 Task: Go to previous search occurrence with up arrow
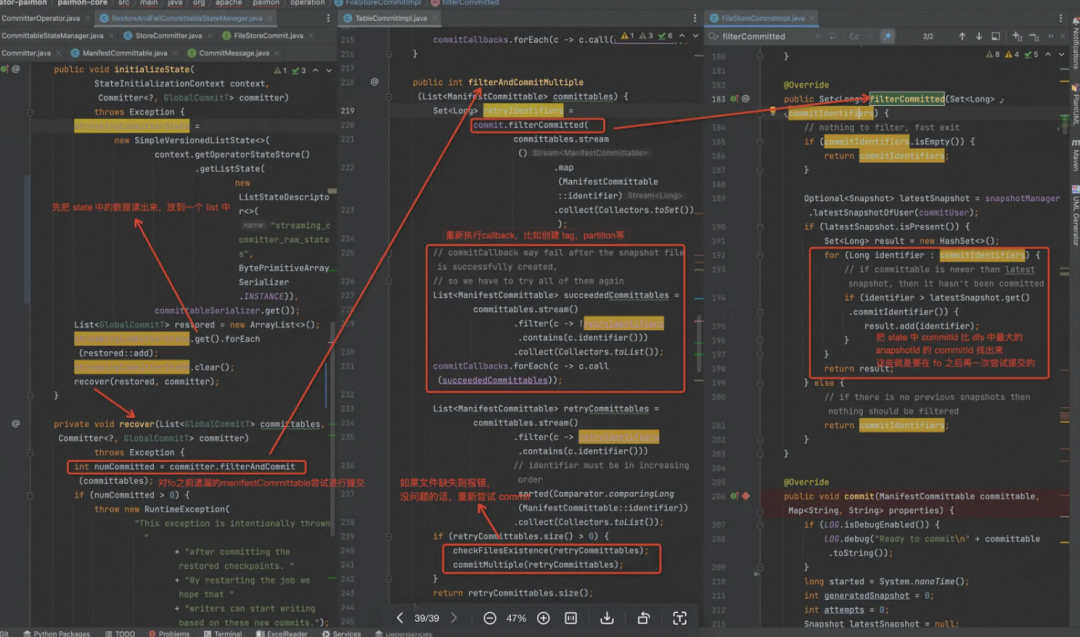tap(962, 36)
